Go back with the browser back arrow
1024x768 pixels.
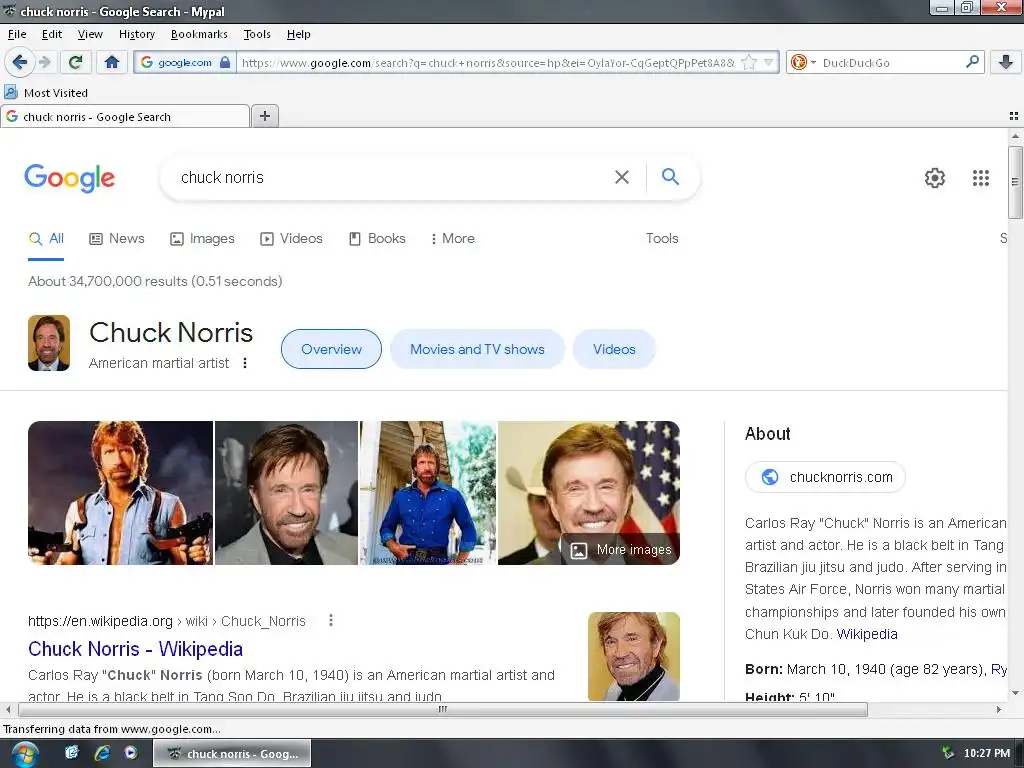19,63
